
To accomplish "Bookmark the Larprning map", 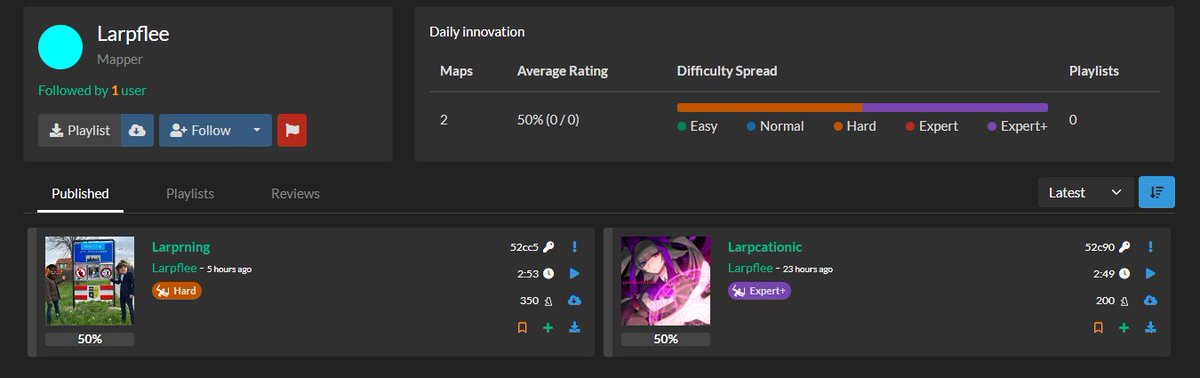I will tap(522, 327).
